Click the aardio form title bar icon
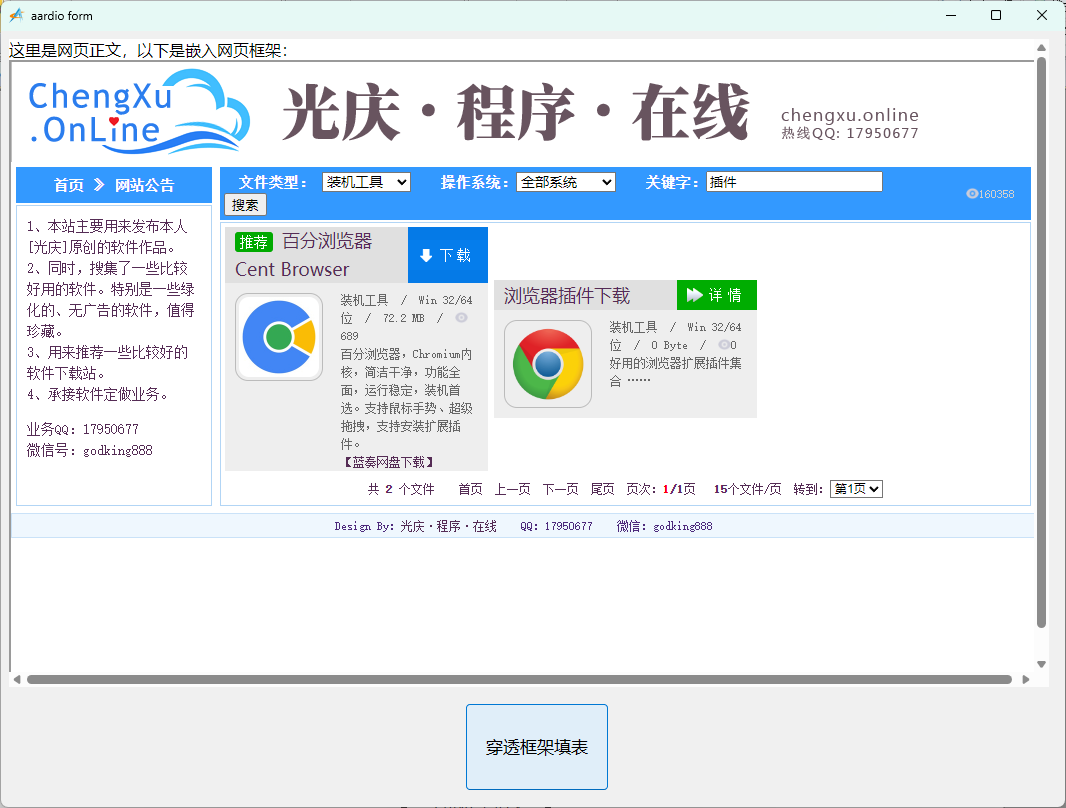The image size is (1066, 808). pyautogui.click(x=16, y=15)
